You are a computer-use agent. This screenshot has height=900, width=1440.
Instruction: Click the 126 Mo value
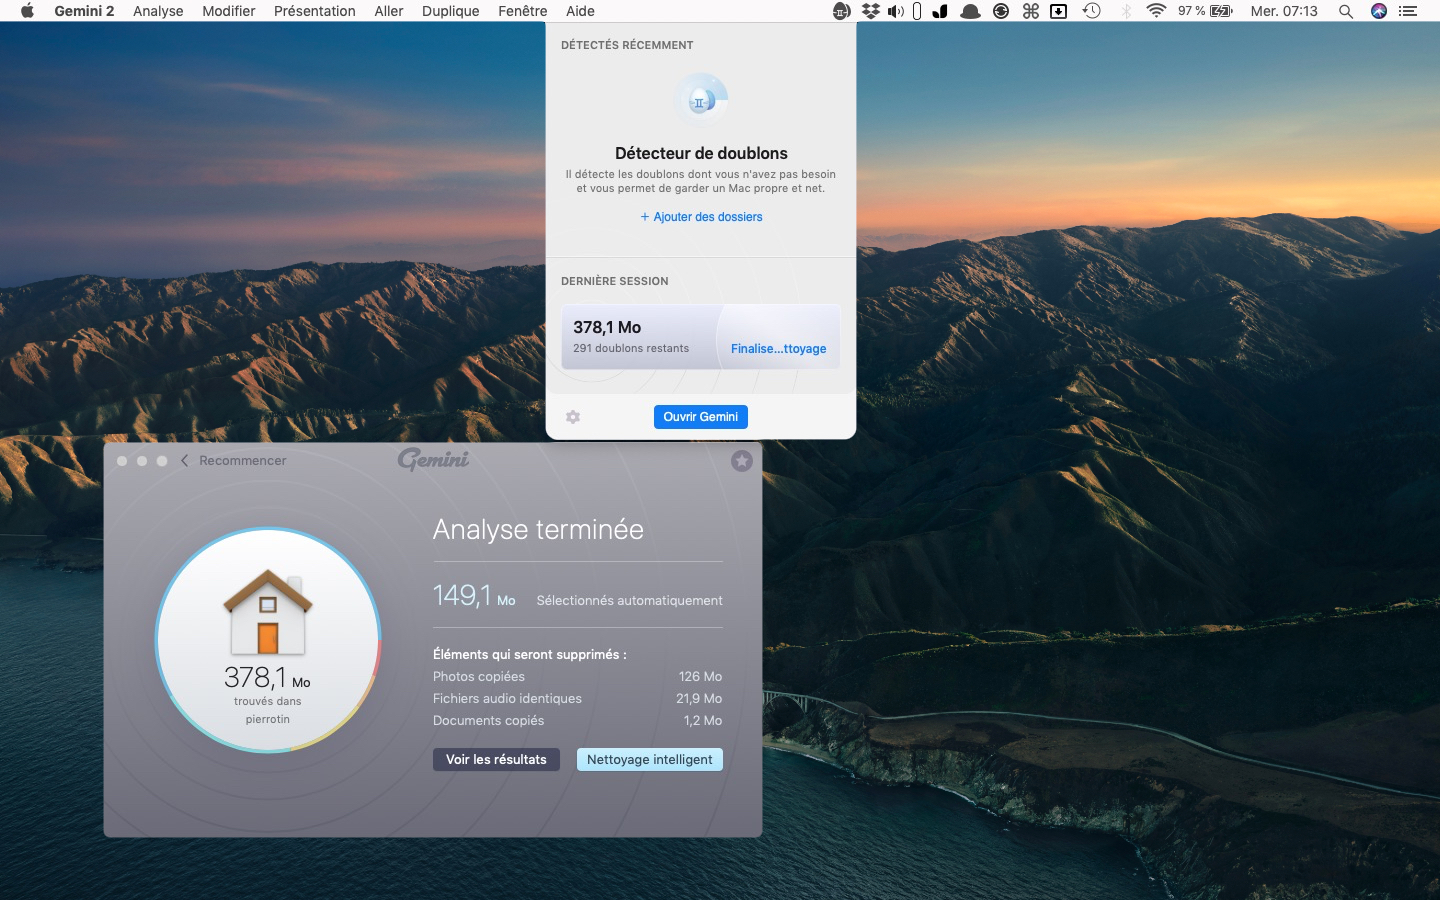pos(700,677)
